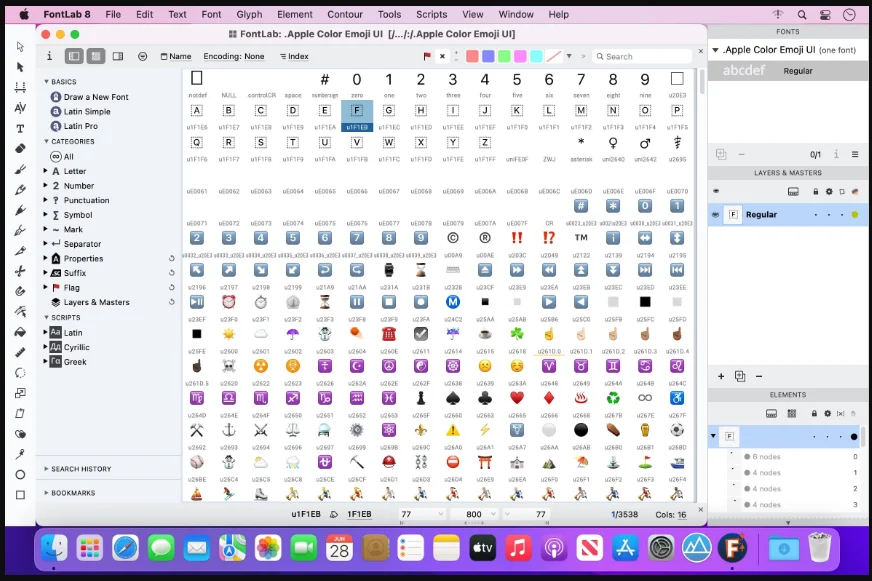Expand the Cyrillic script
Image resolution: width=872 pixels, height=581 pixels.
tap(46, 347)
